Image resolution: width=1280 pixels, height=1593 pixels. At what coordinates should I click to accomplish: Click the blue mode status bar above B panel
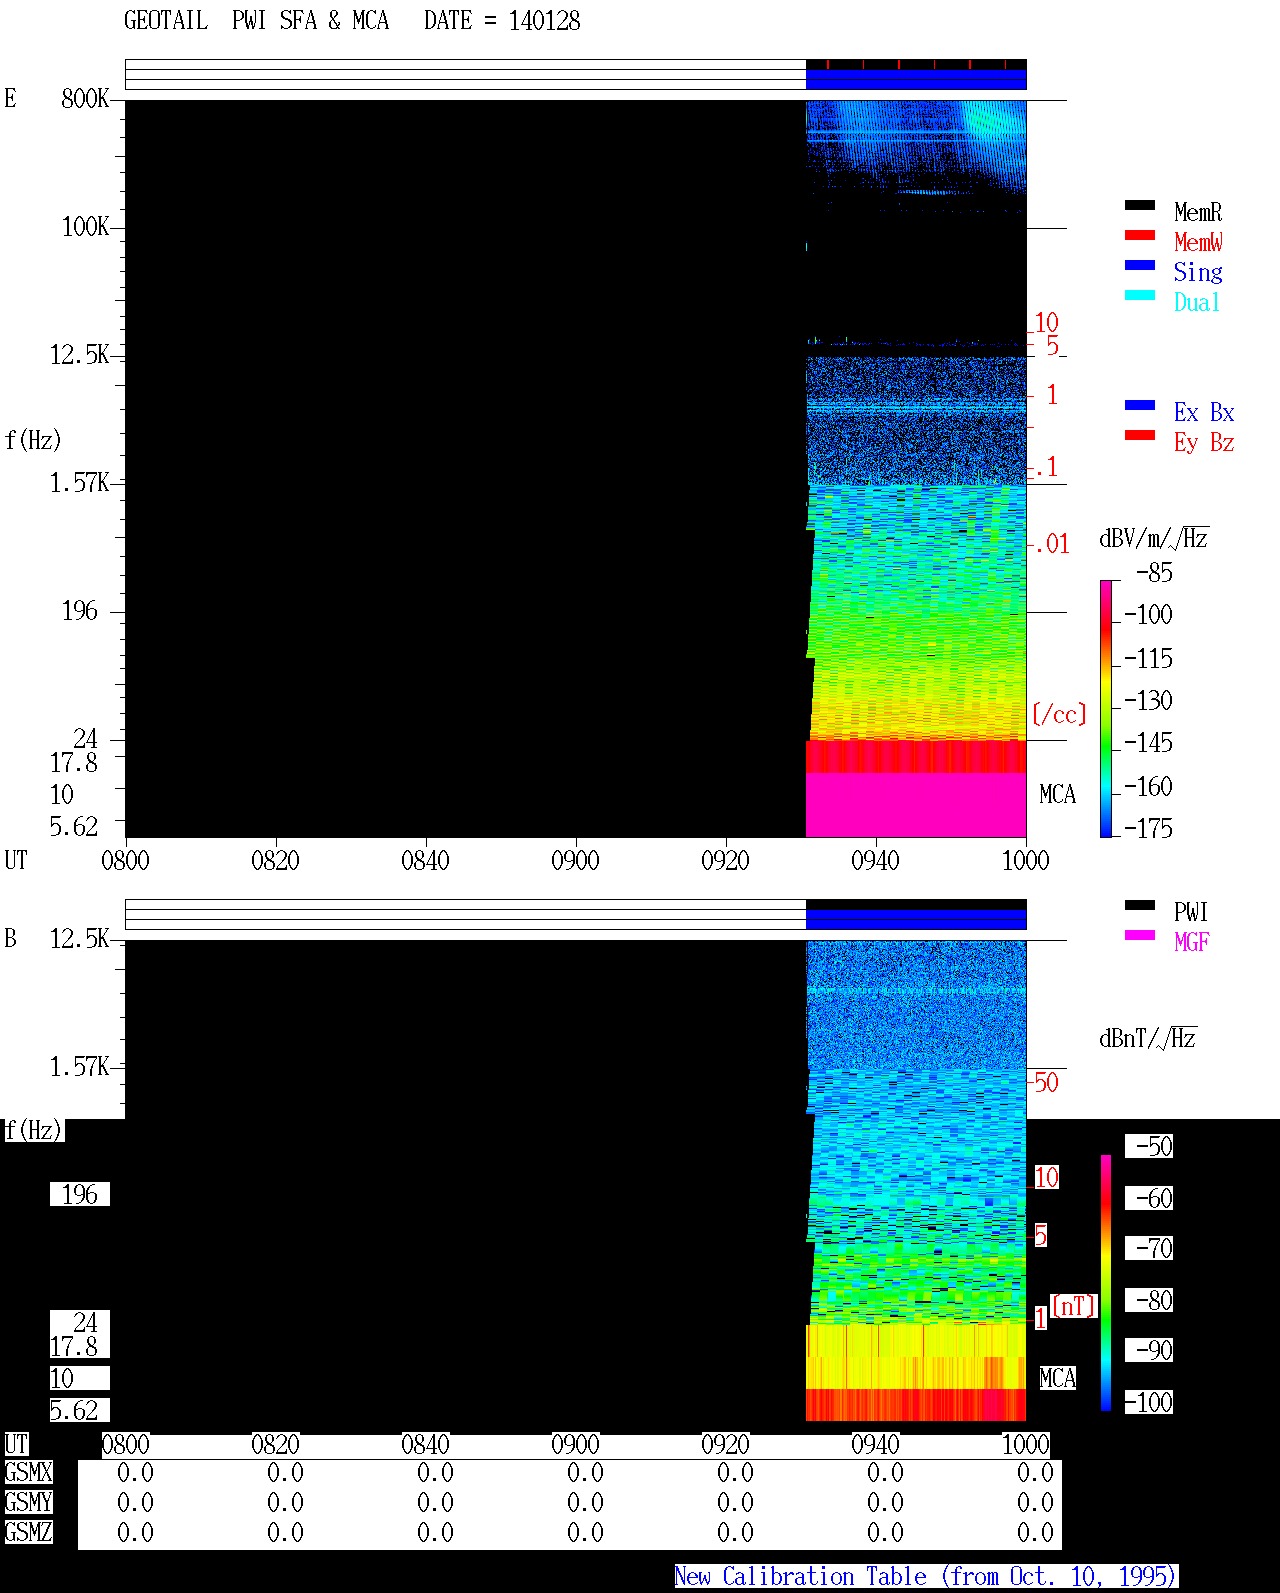pyautogui.click(x=916, y=919)
